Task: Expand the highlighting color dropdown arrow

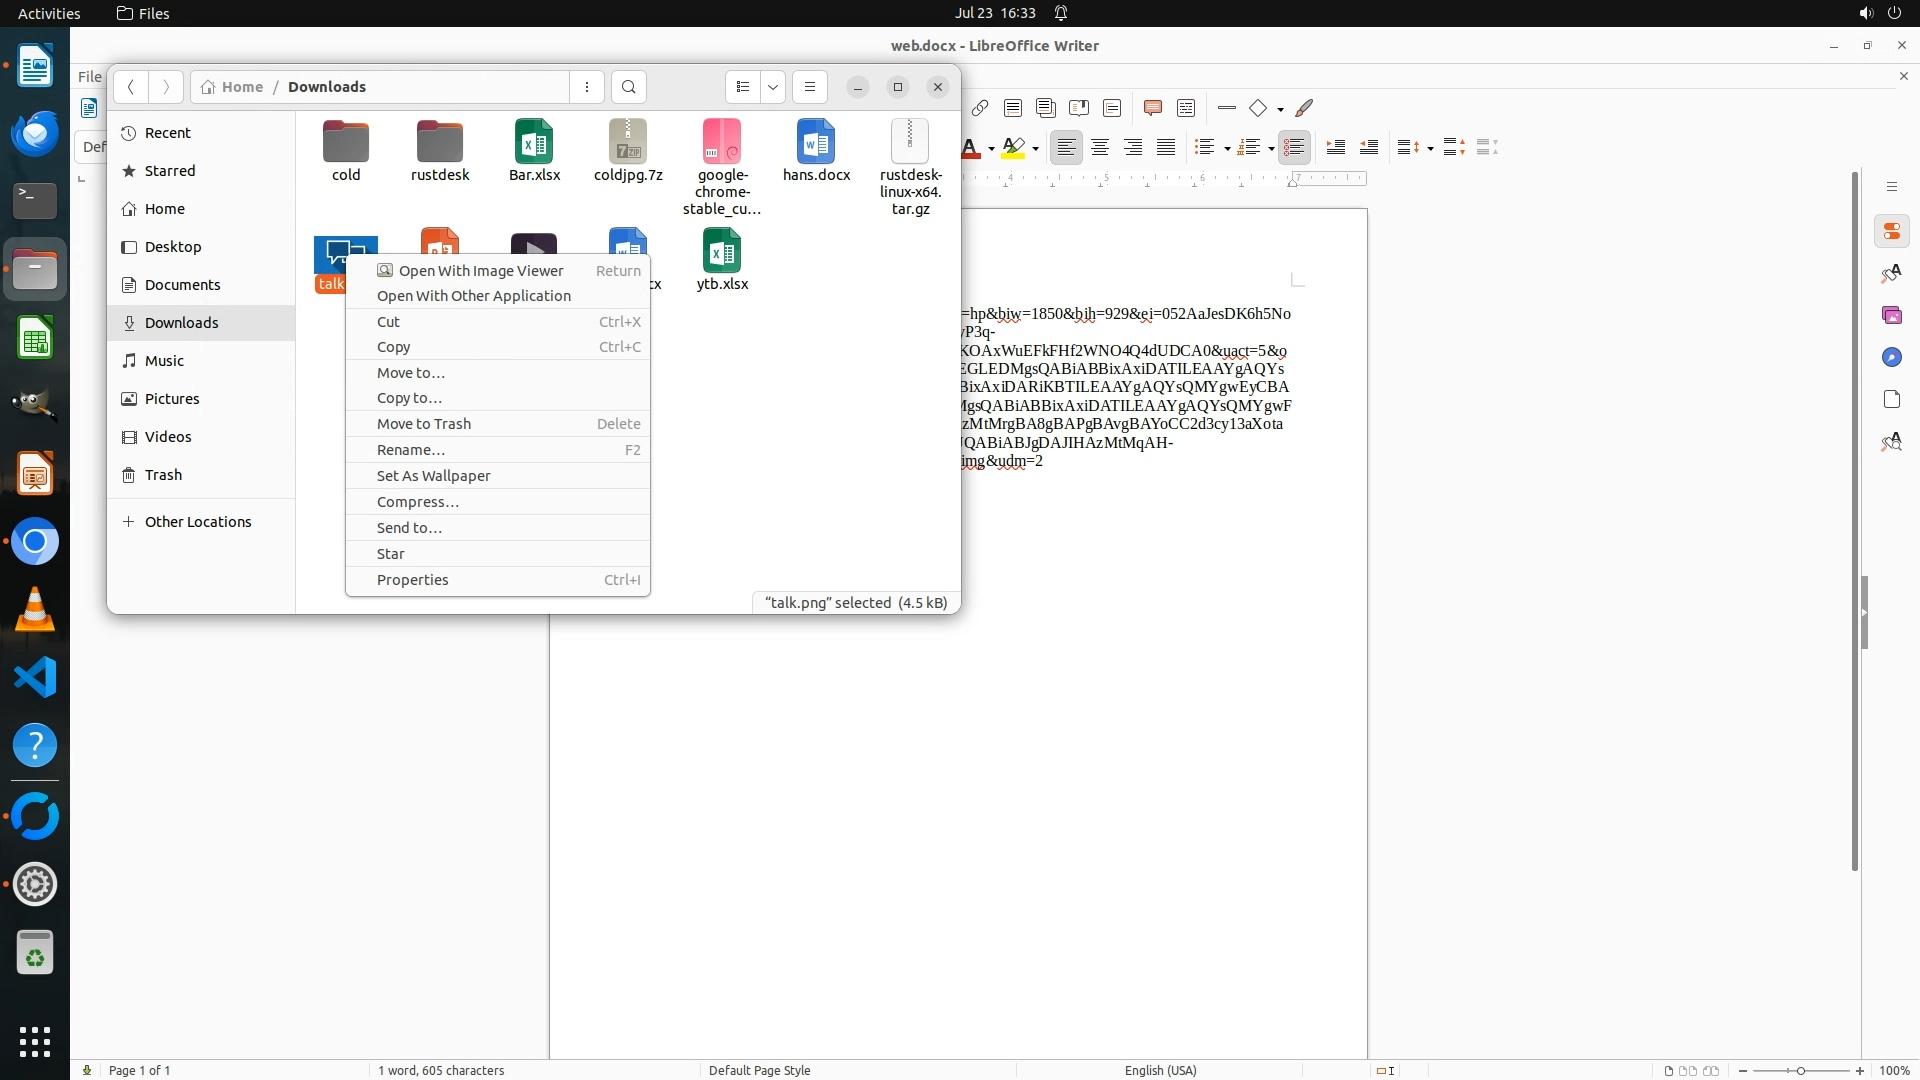Action: pos(1035,149)
